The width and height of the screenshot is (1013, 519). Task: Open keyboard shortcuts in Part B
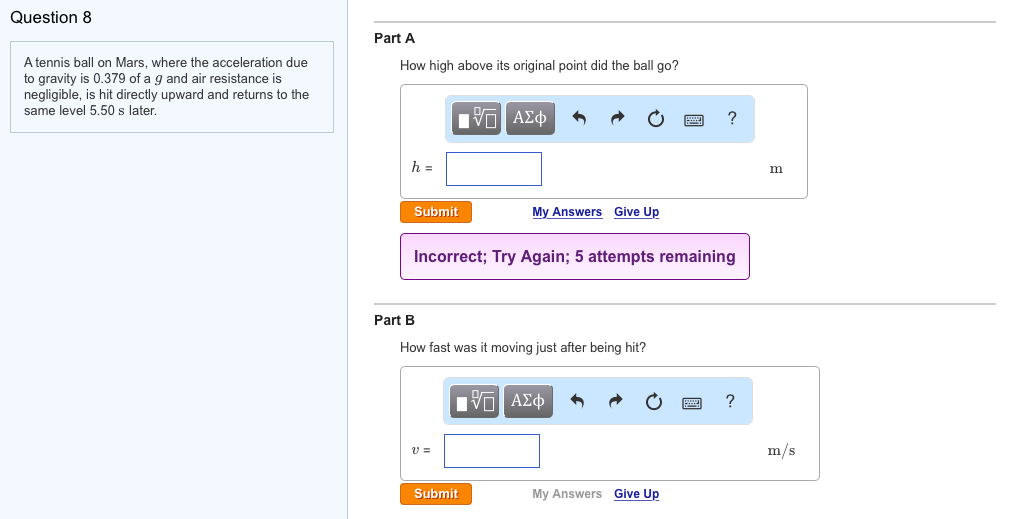(x=692, y=402)
